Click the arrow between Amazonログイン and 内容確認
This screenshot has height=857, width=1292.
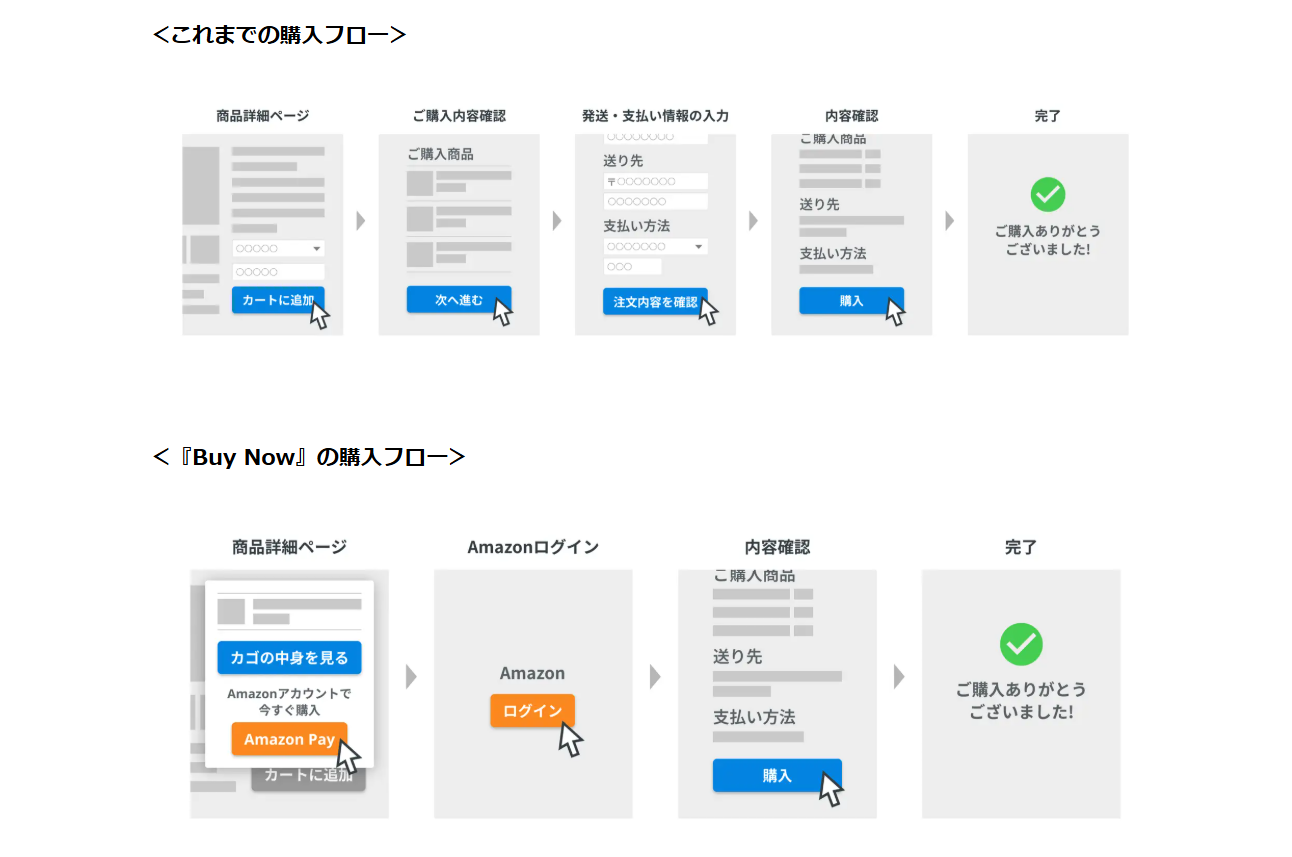(x=655, y=677)
